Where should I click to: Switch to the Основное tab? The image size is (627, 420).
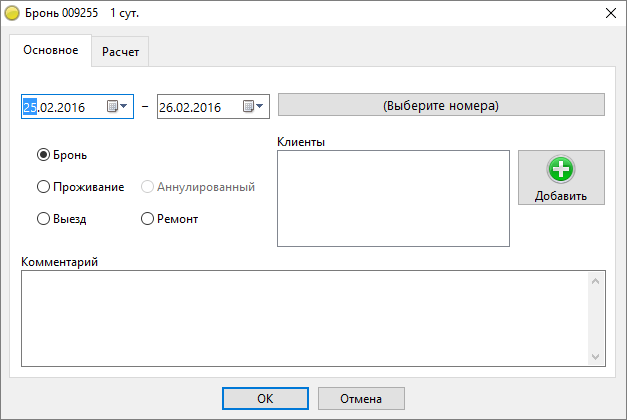pyautogui.click(x=50, y=50)
